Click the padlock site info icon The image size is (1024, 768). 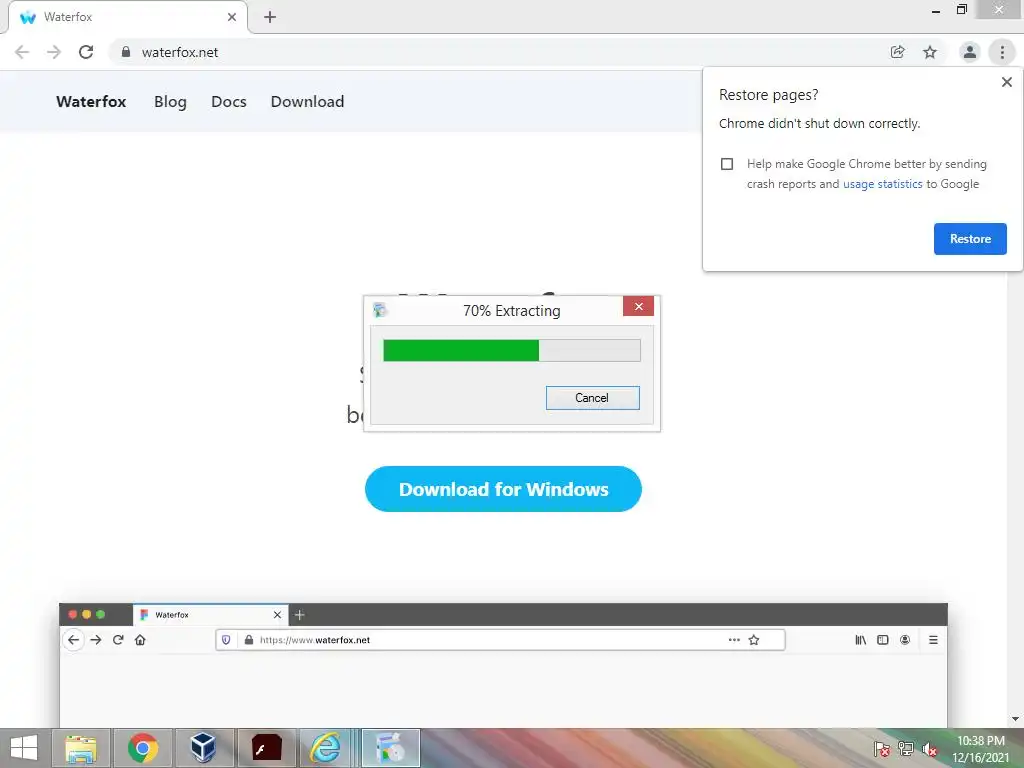pyautogui.click(x=126, y=52)
